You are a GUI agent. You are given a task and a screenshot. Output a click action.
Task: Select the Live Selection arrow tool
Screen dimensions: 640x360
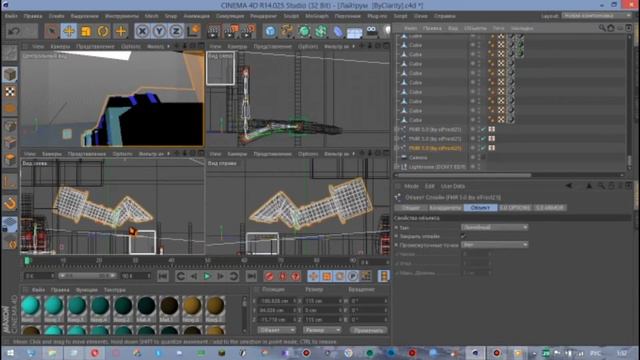[x=51, y=31]
